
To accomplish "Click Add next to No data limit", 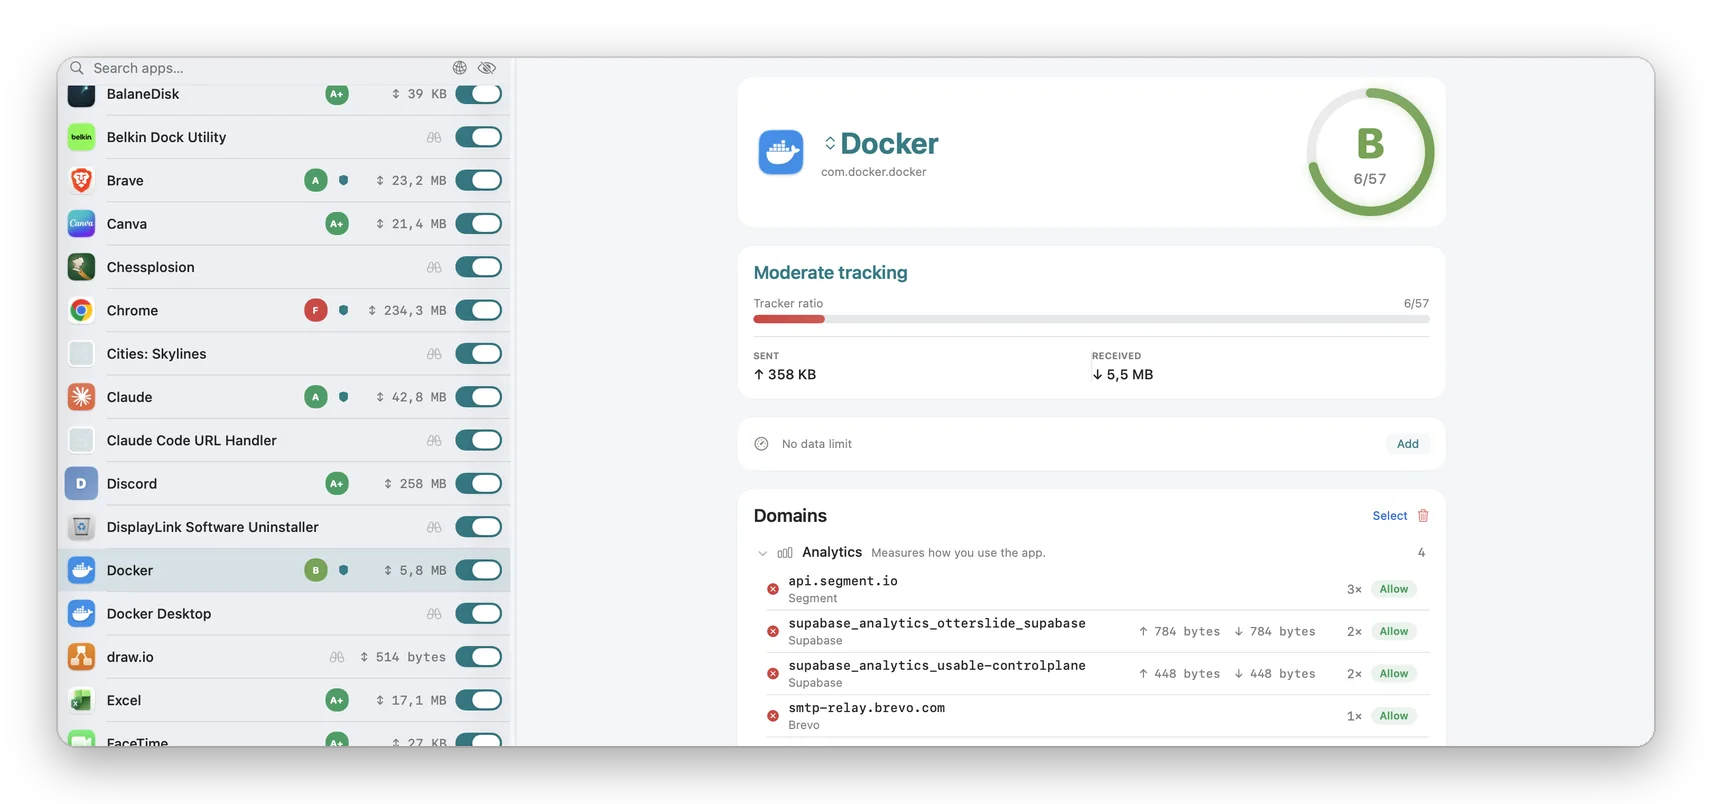I will [x=1408, y=444].
